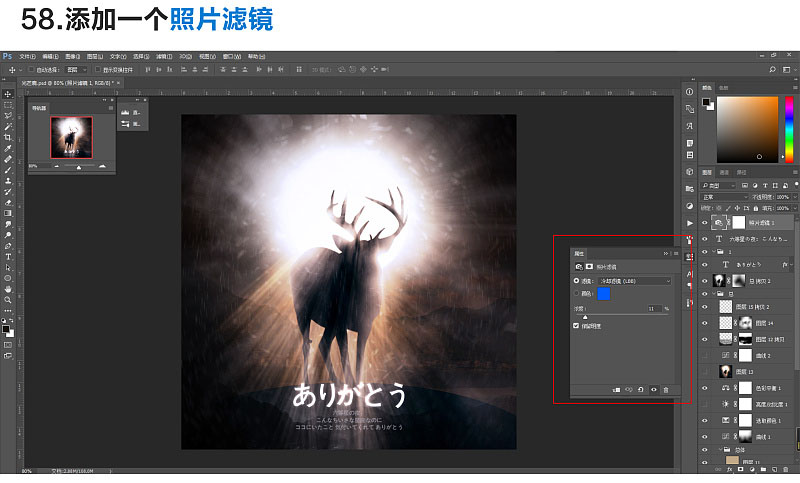Click the trash icon in Properties panel
This screenshot has height=483, width=800.
666,390
